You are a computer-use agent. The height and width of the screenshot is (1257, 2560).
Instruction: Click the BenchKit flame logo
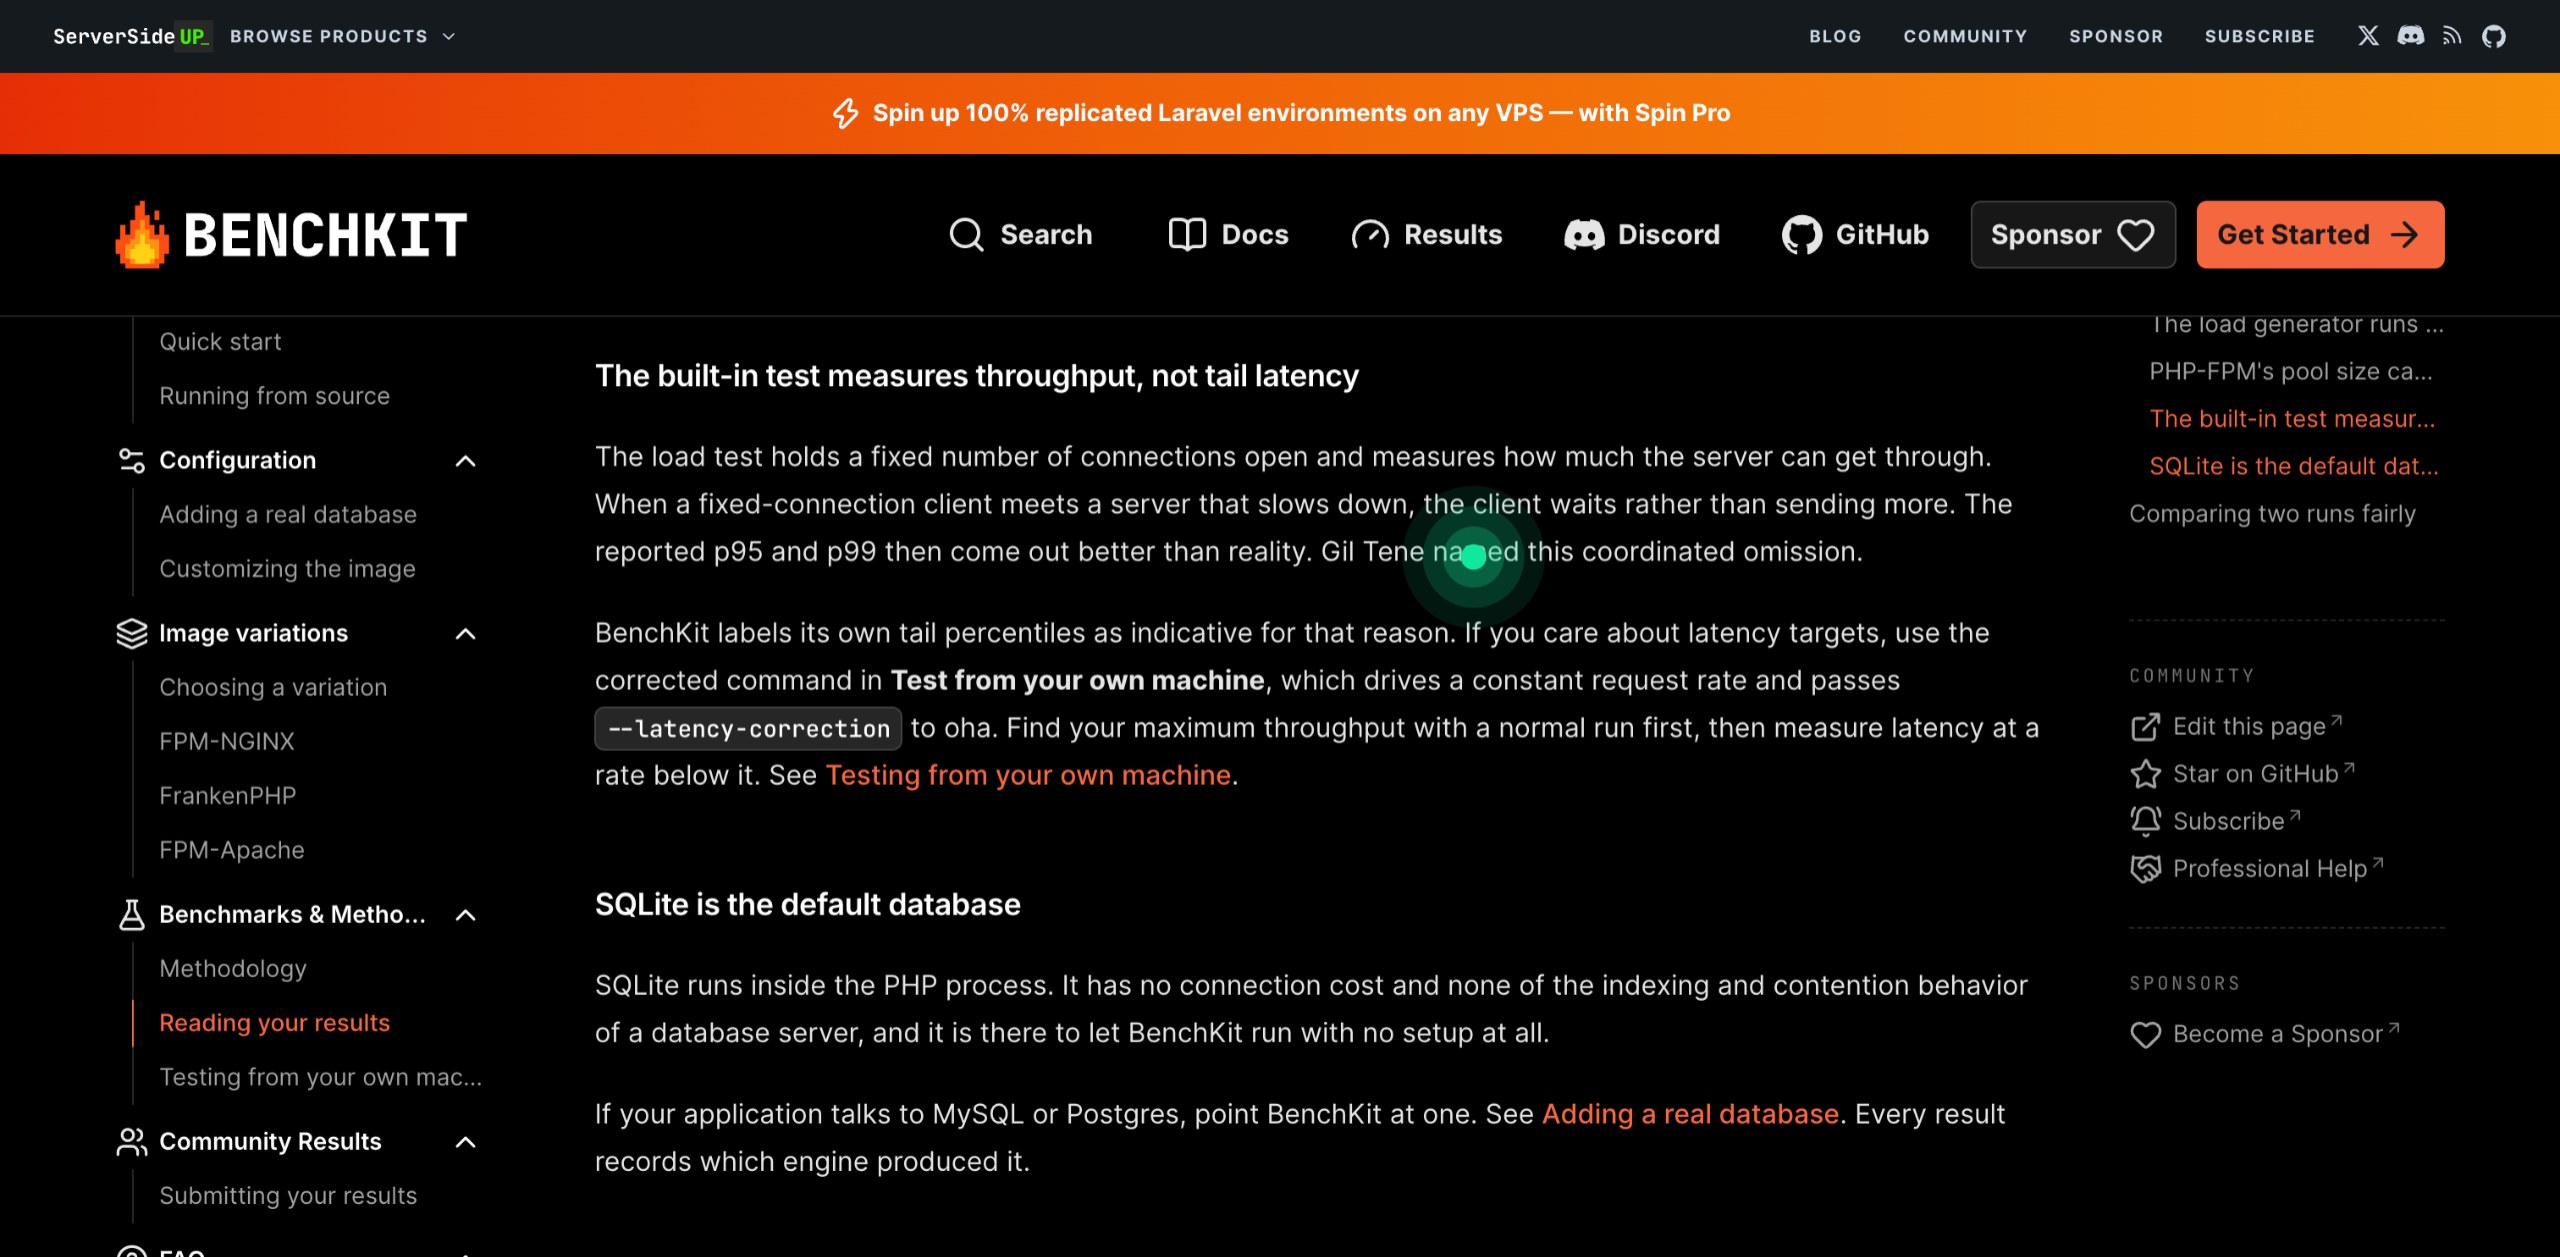click(142, 235)
